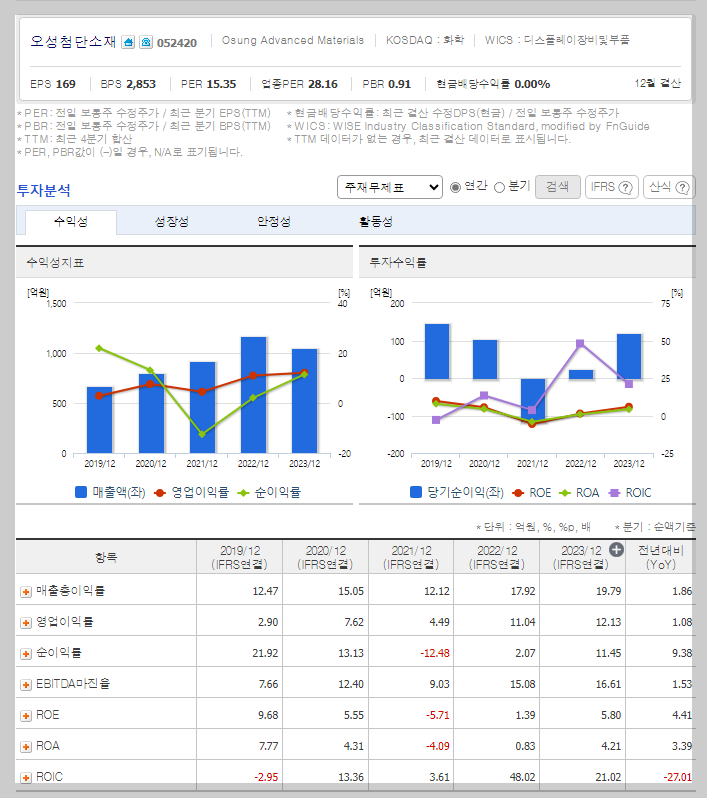
Task: Click the 항목 table header
Action: click(x=106, y=557)
